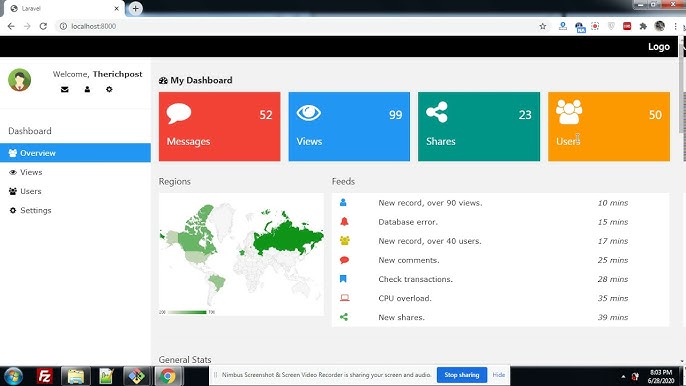Click the green map legend bar
The height and width of the screenshot is (386, 686).
tap(187, 312)
